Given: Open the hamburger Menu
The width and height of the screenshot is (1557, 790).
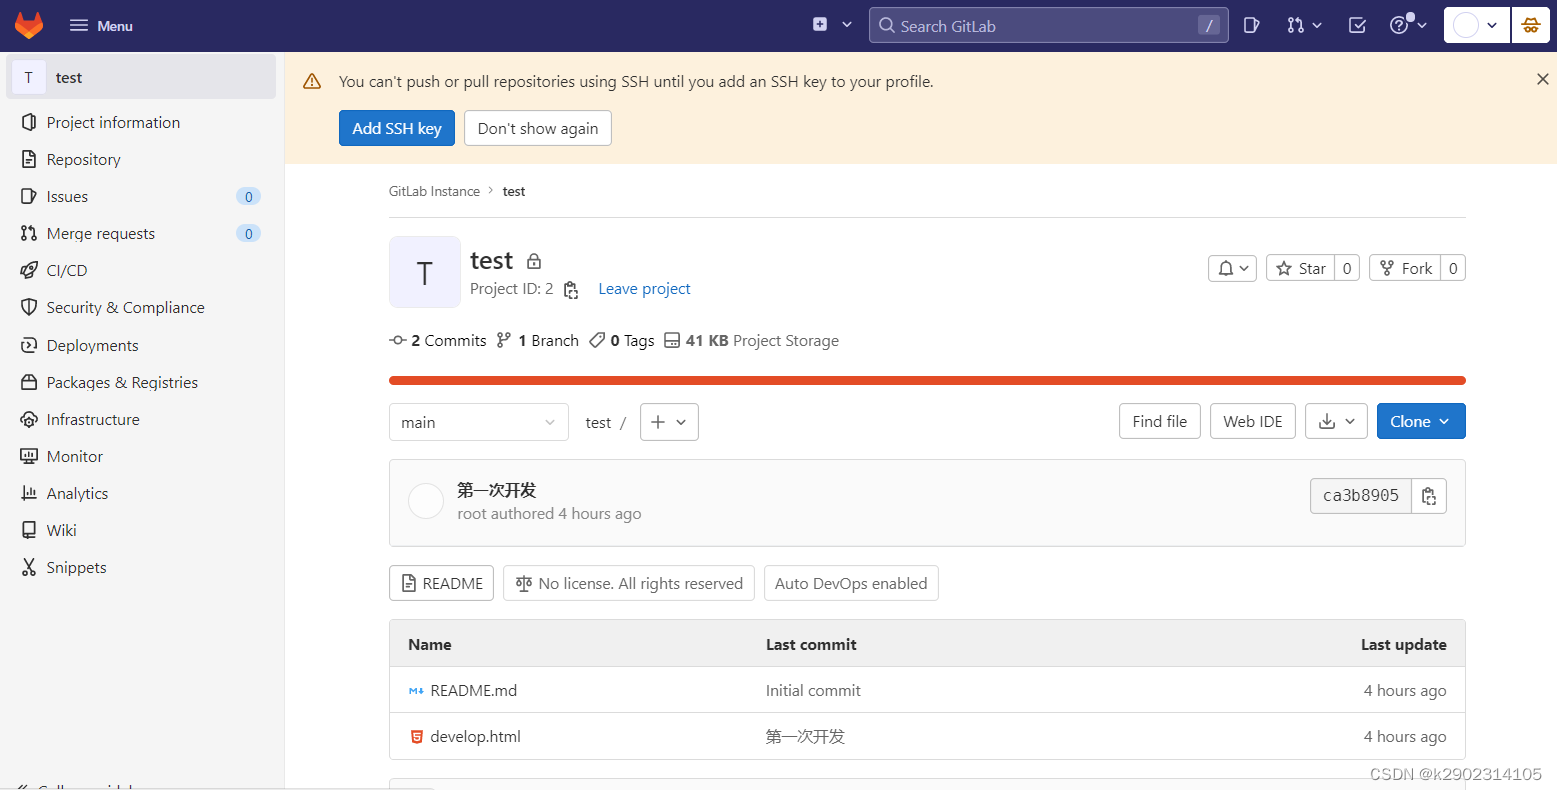Looking at the screenshot, I should click(101, 26).
